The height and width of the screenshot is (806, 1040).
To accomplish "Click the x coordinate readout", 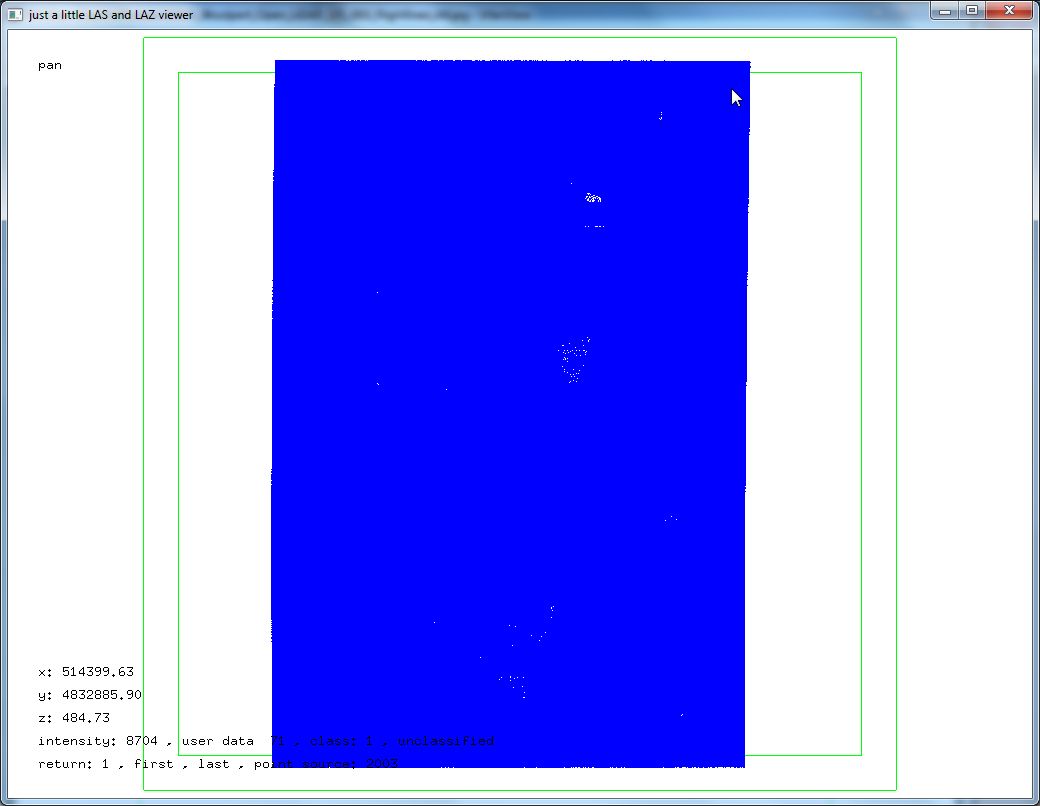I will [x=85, y=672].
